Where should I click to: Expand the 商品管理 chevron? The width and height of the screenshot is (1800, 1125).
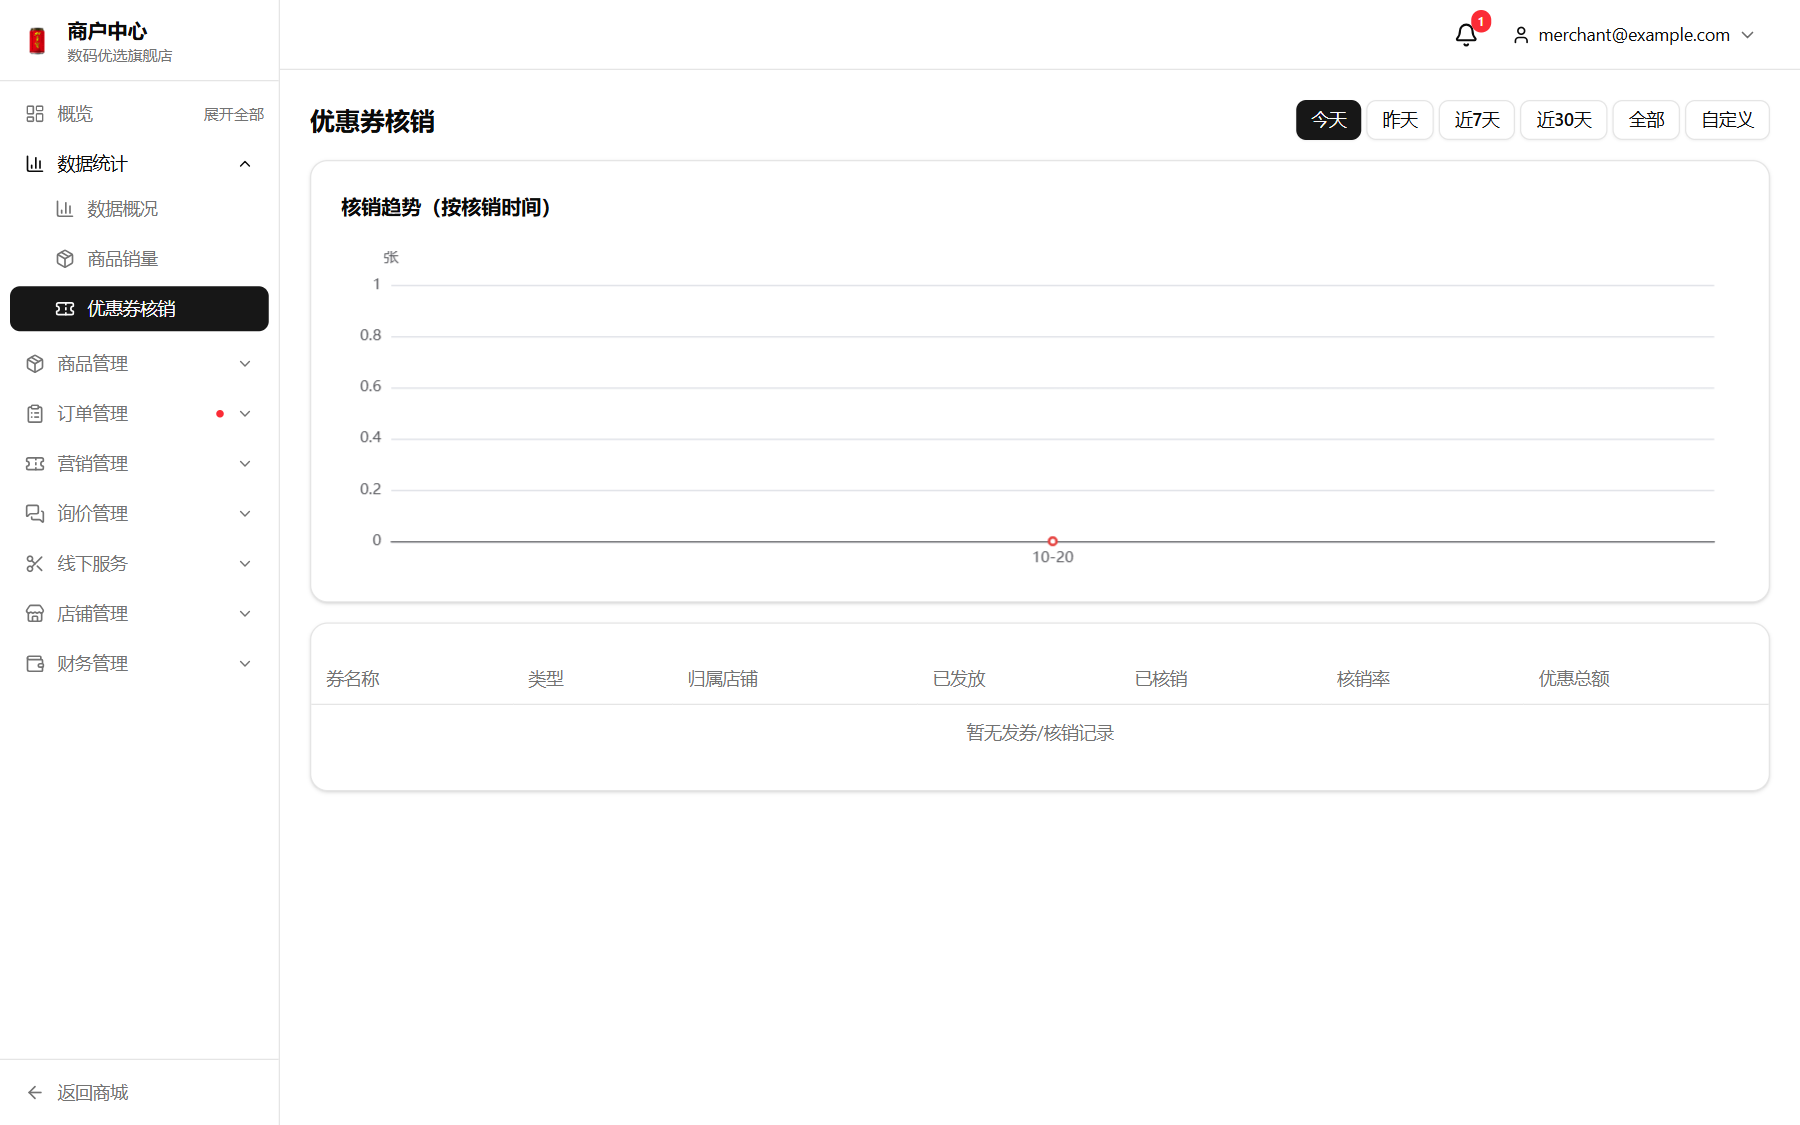(x=245, y=364)
